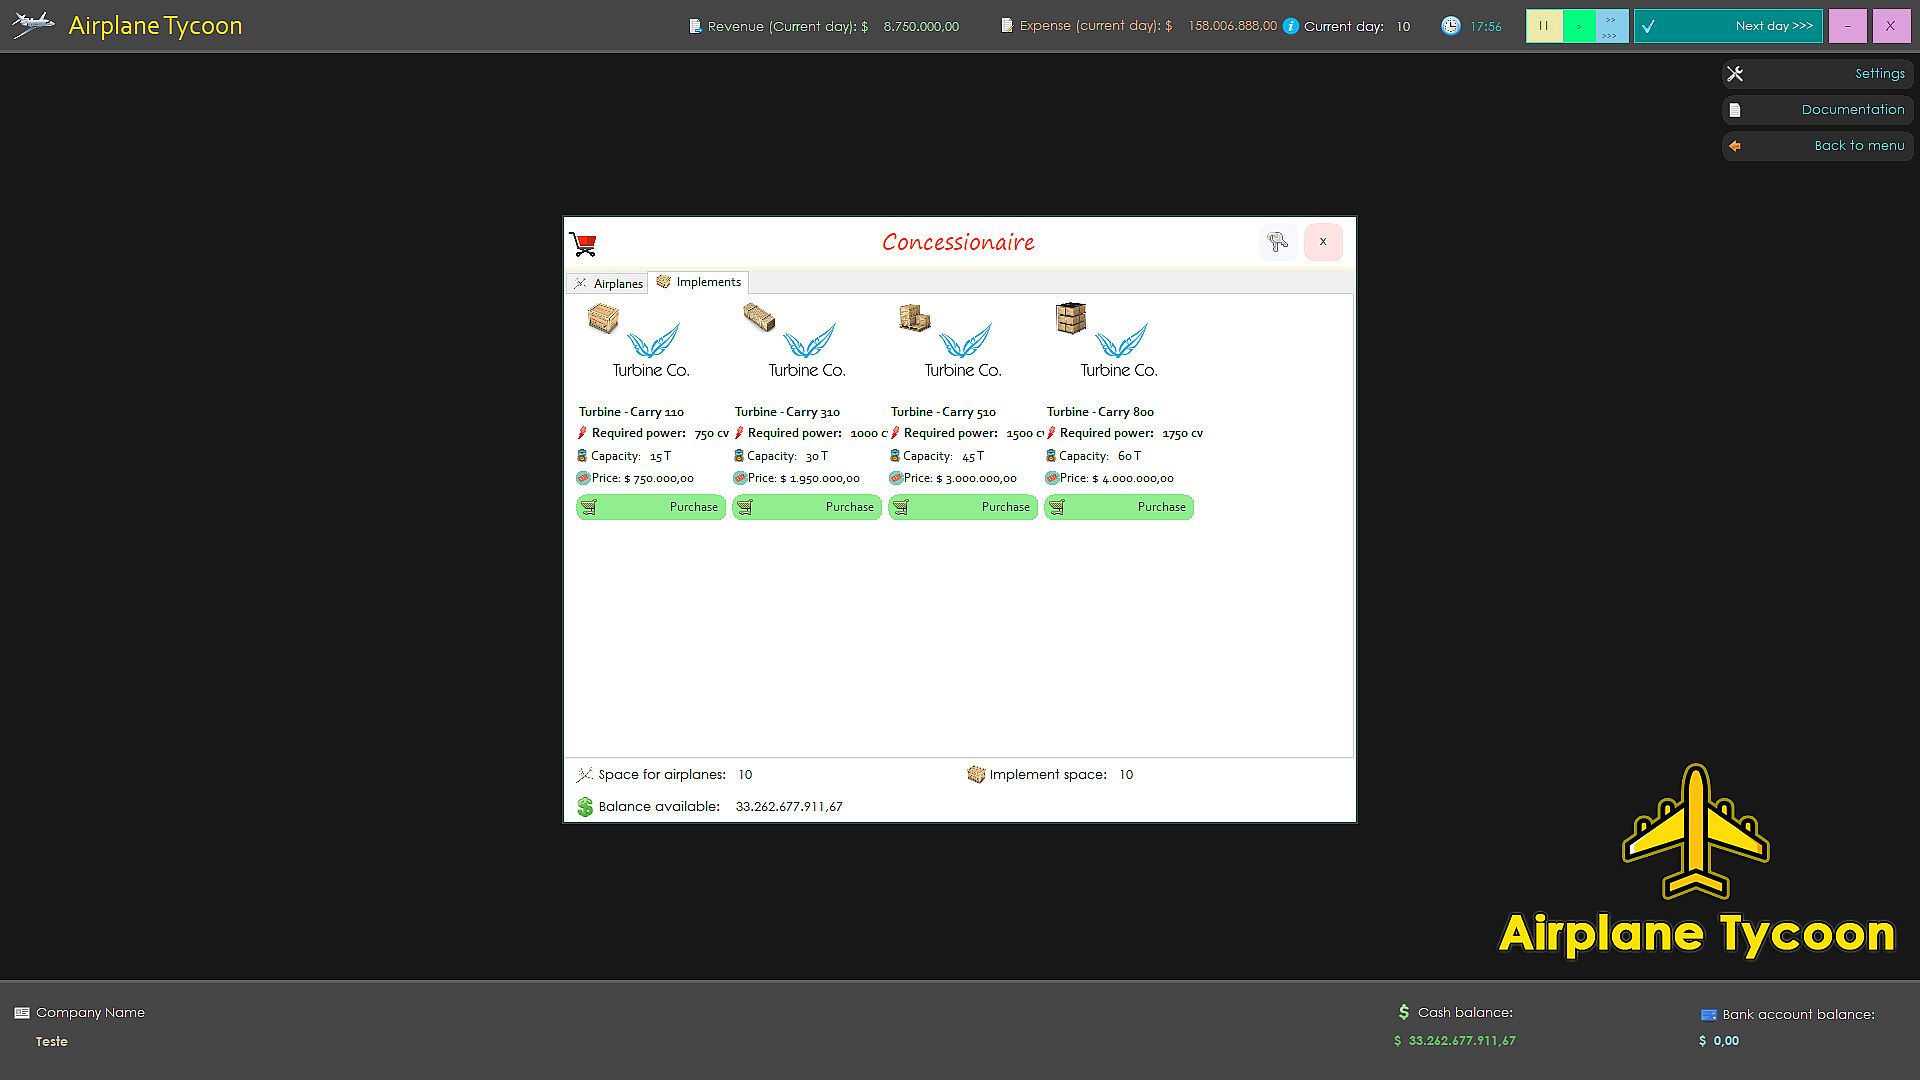Viewport: 1920px width, 1080px height.
Task: Advance with the Next day button
Action: click(1728, 27)
